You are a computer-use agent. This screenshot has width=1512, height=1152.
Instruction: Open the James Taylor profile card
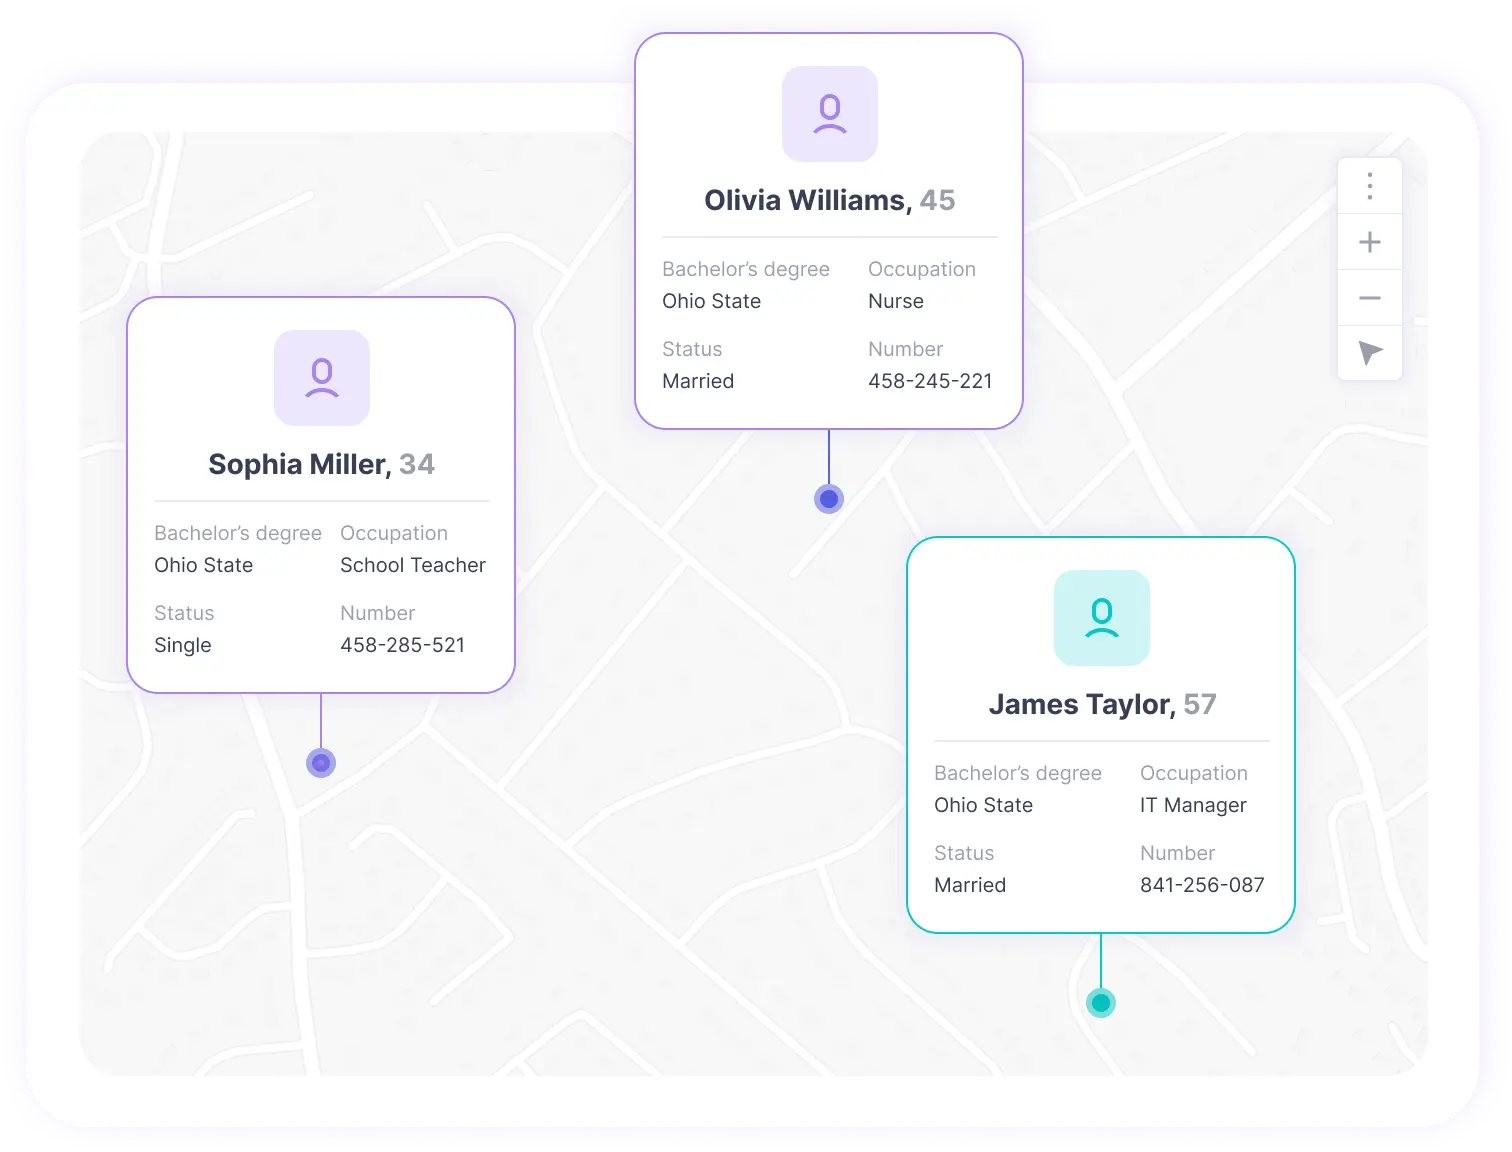click(x=1100, y=703)
